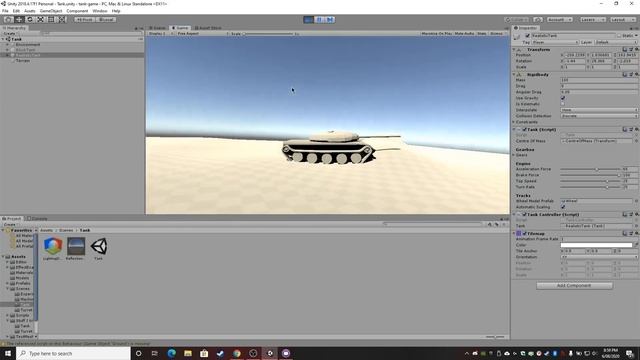The image size is (640, 360).
Task: Open the Assets menu
Action: (x=29, y=11)
